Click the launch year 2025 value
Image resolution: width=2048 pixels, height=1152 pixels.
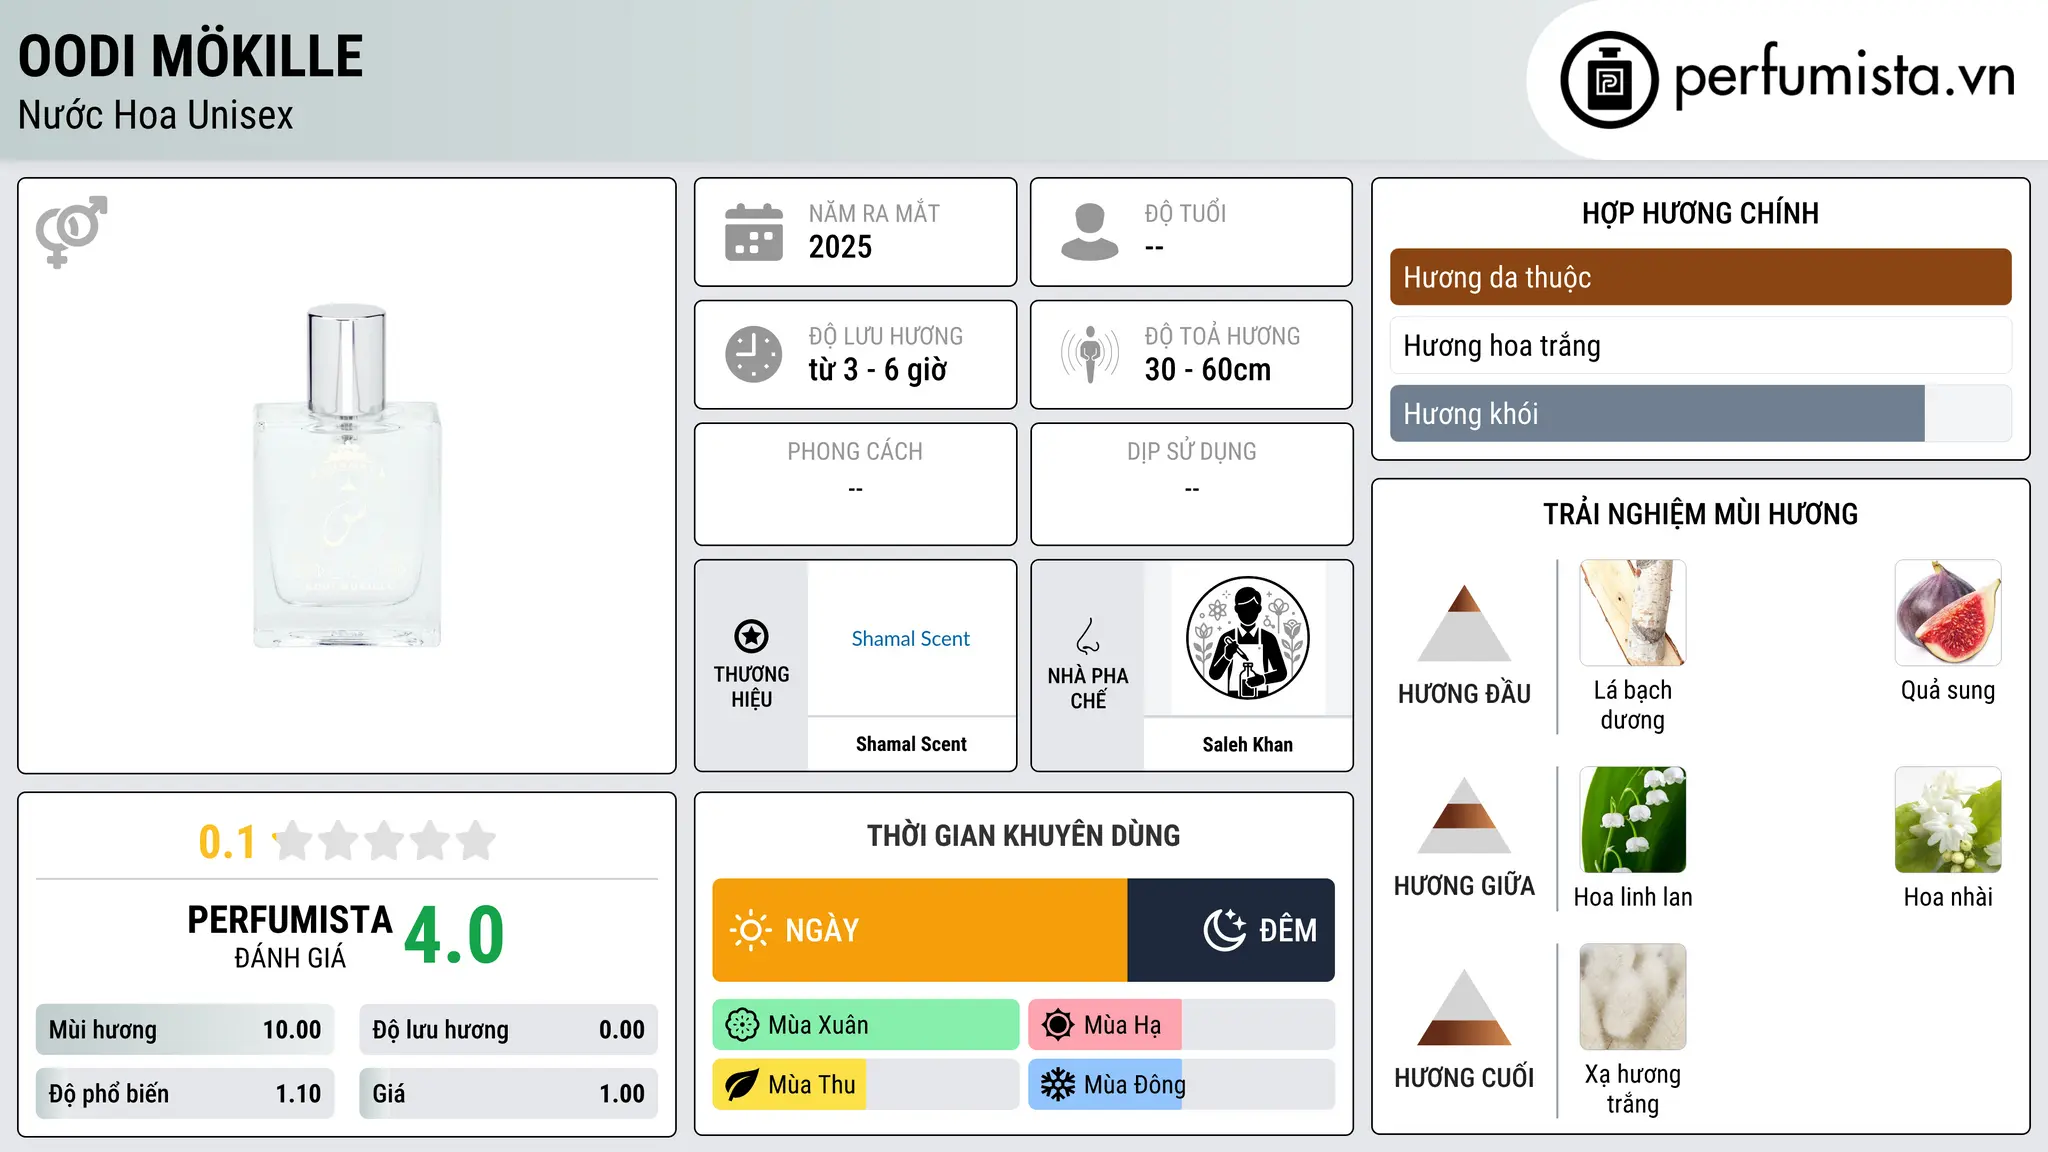840,247
